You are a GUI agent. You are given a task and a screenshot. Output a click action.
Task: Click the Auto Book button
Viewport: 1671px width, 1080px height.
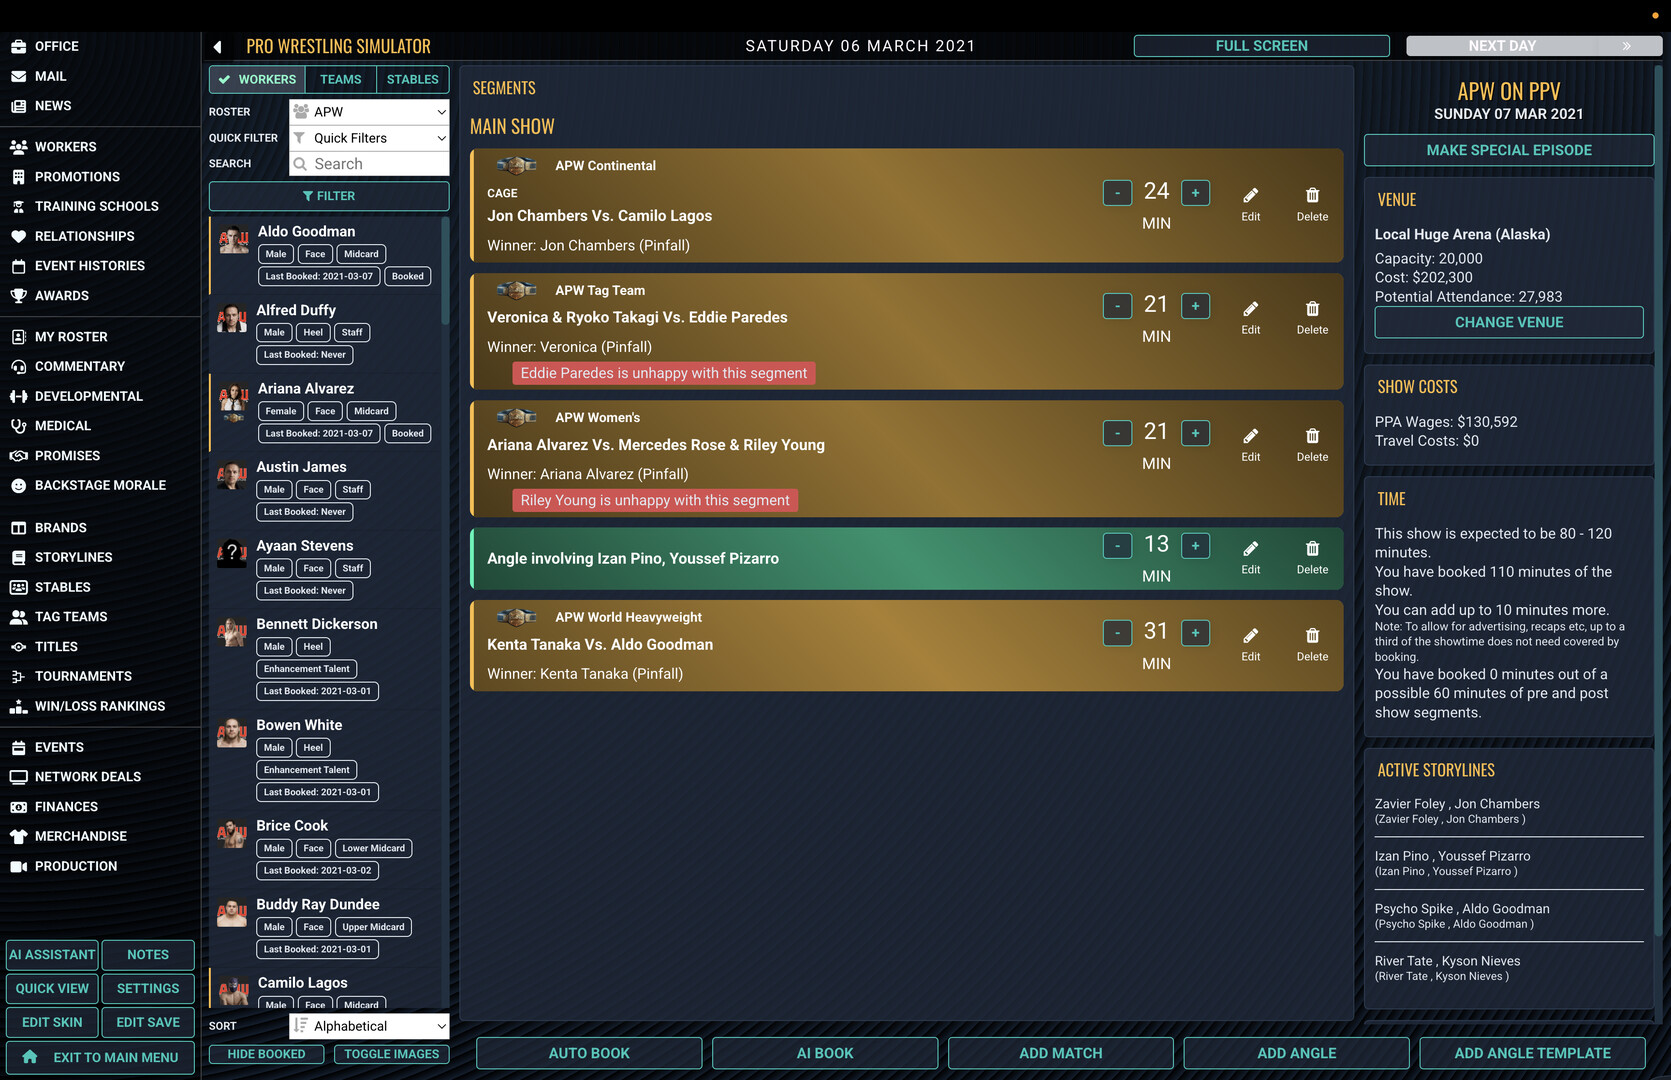click(x=589, y=1053)
